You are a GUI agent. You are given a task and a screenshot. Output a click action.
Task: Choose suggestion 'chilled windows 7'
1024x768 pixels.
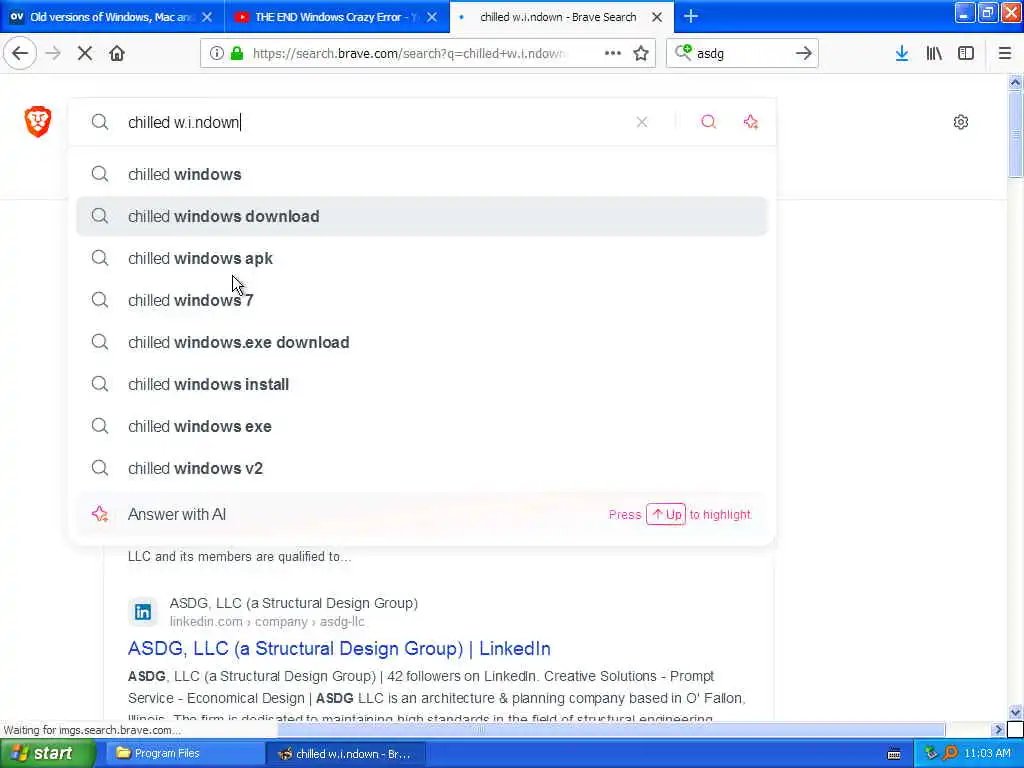[x=422, y=300]
